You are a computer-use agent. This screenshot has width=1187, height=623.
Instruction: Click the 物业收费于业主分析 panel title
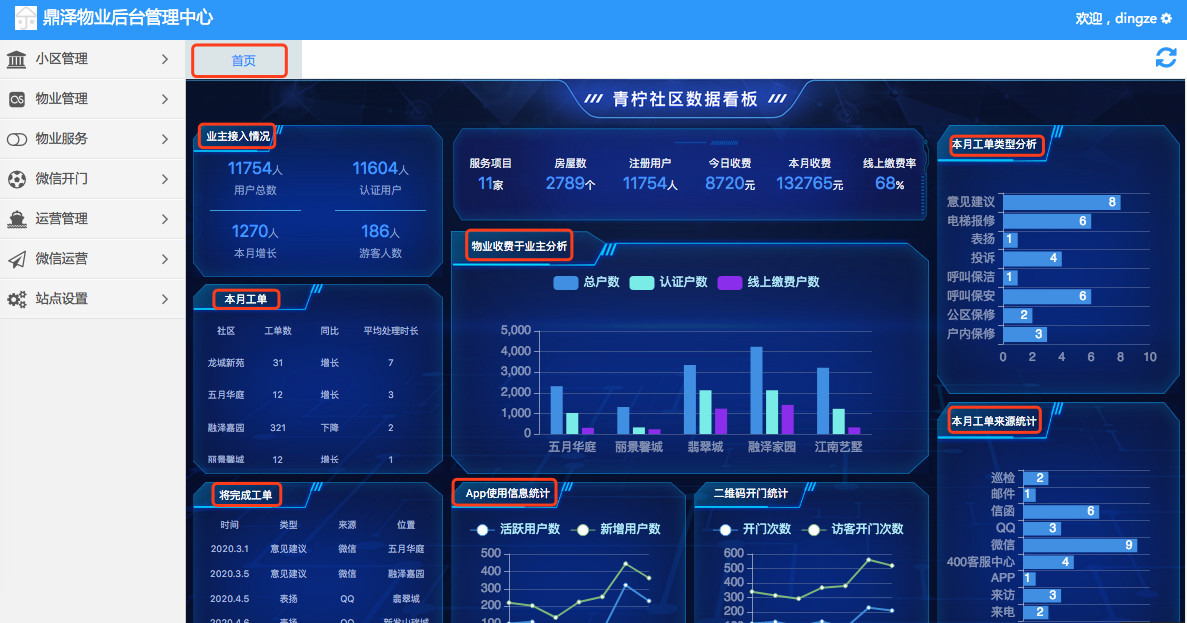[519, 246]
